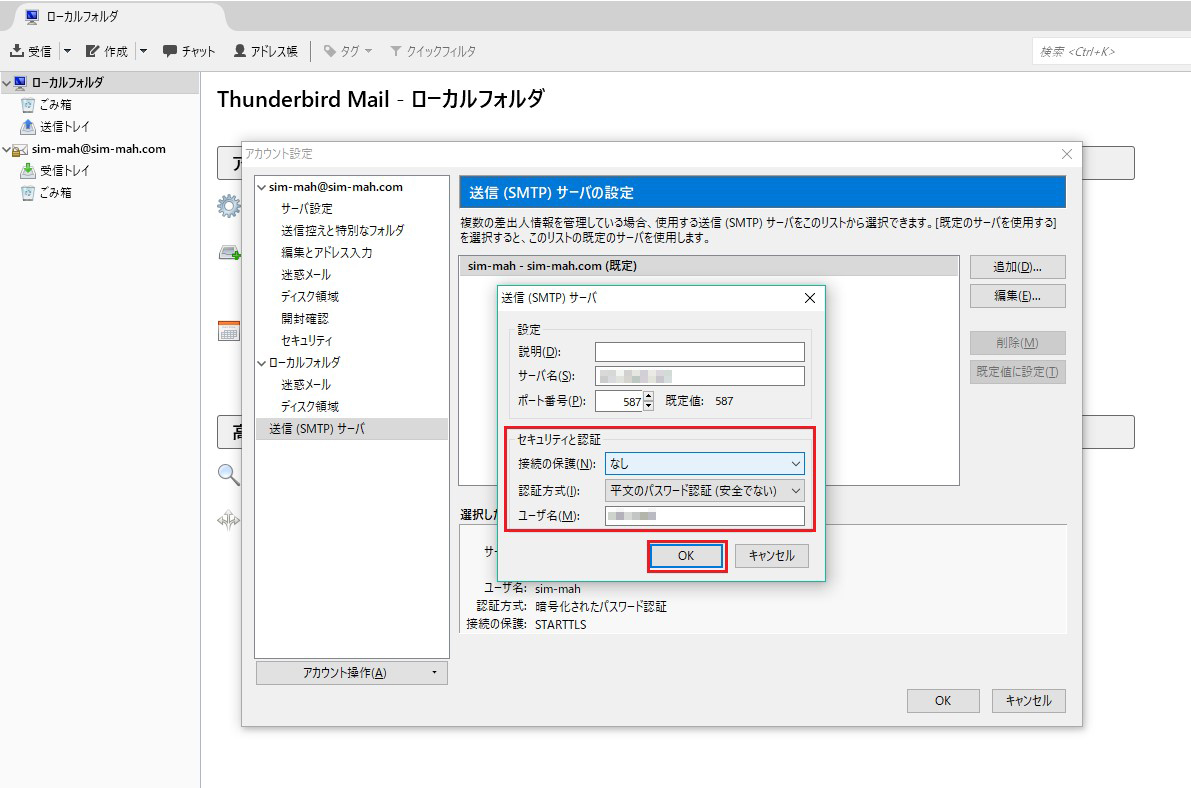Click the gear settings icon behind dialog
Image resolution: width=1191 pixels, height=788 pixels.
click(229, 206)
